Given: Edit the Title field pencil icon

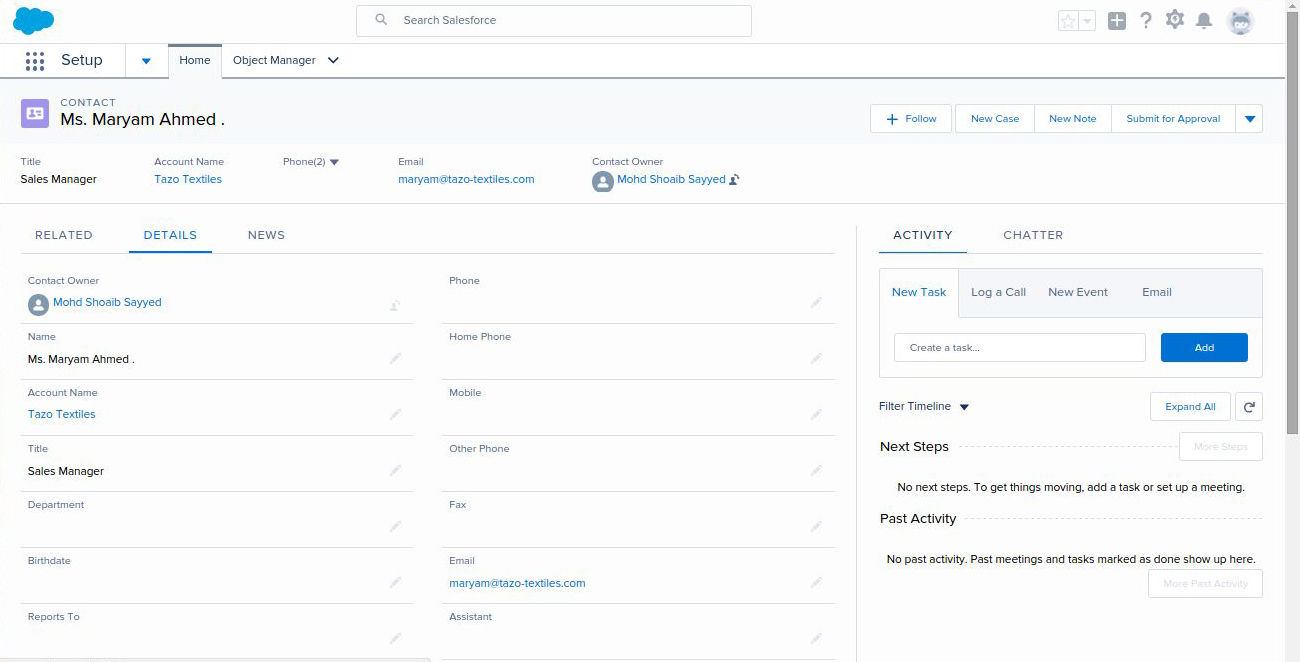Looking at the screenshot, I should click(x=395, y=470).
